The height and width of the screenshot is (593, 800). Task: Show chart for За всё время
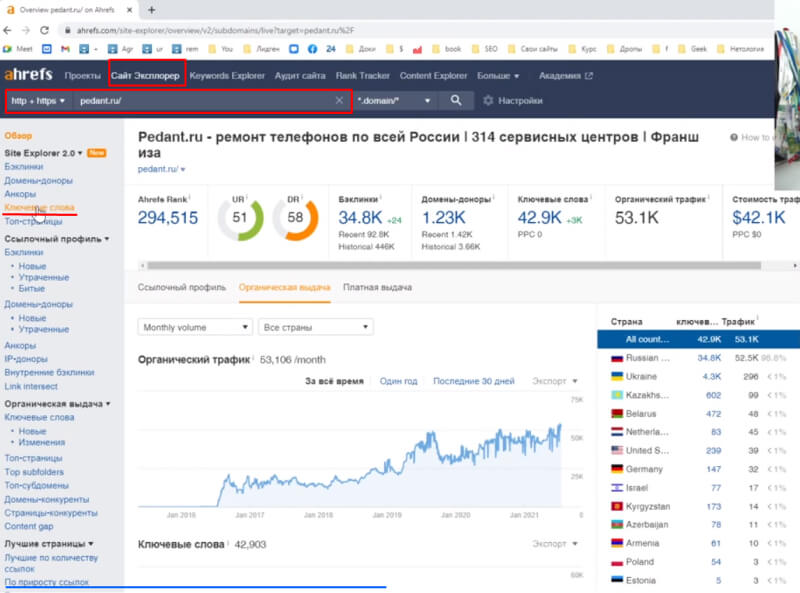point(334,381)
